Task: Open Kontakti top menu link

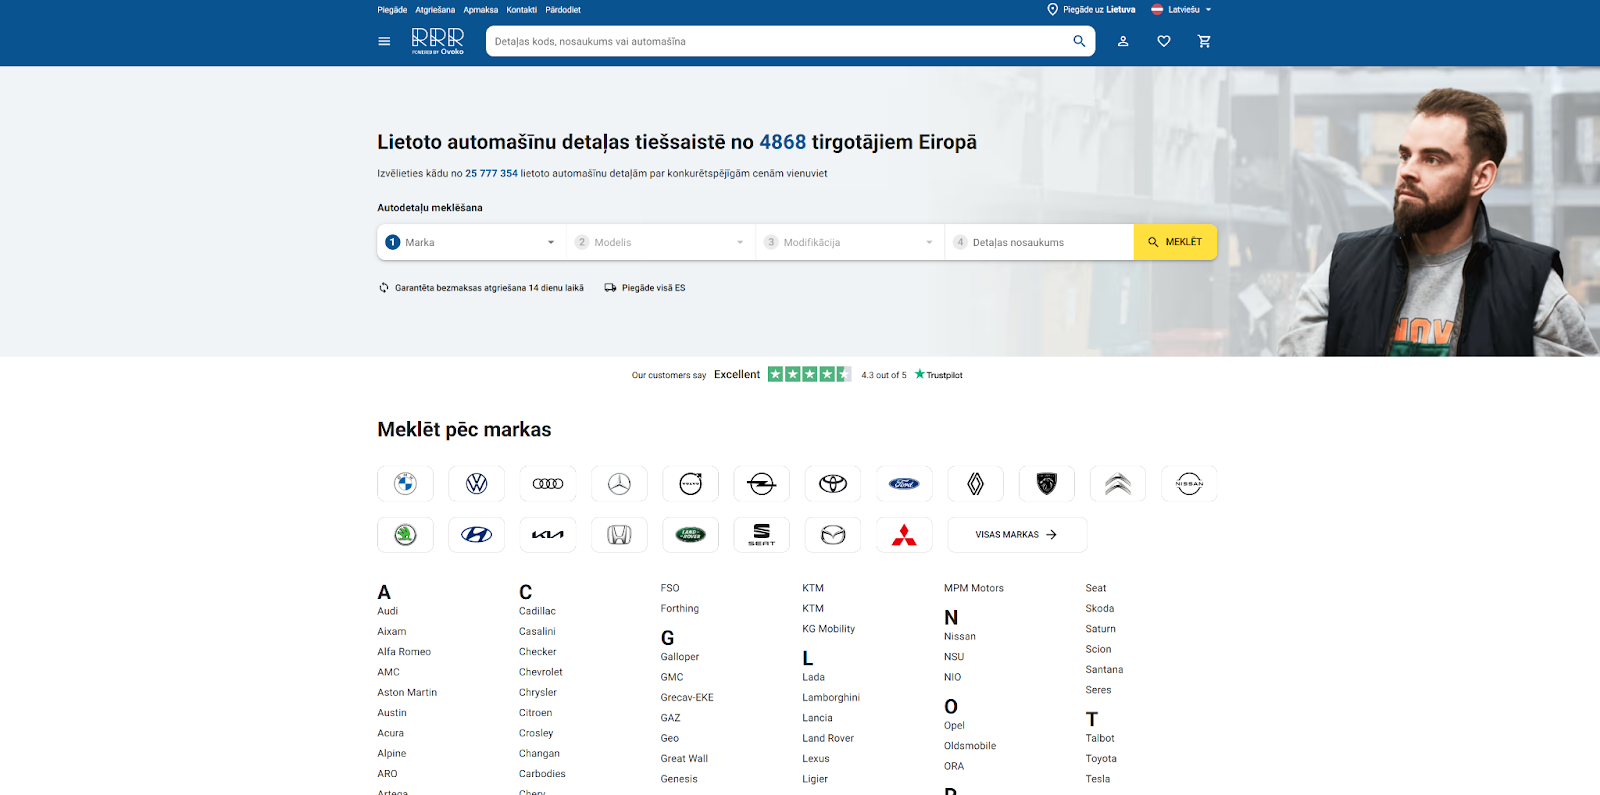Action: pyautogui.click(x=522, y=10)
